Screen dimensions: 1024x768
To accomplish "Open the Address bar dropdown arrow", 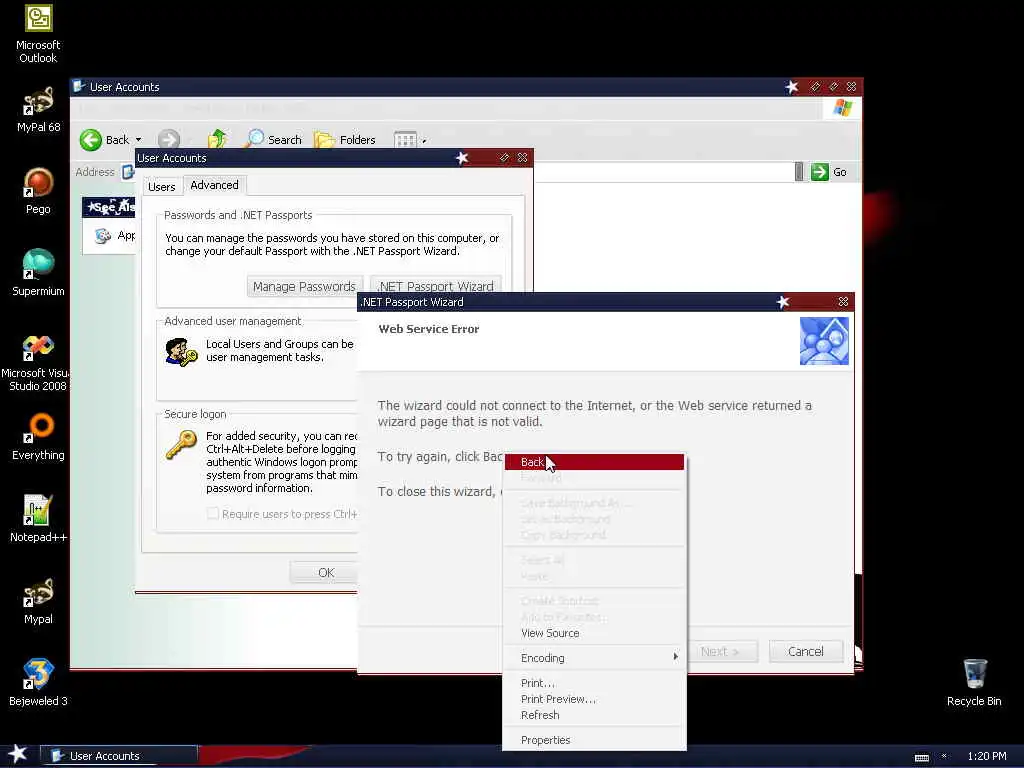I will (x=799, y=172).
